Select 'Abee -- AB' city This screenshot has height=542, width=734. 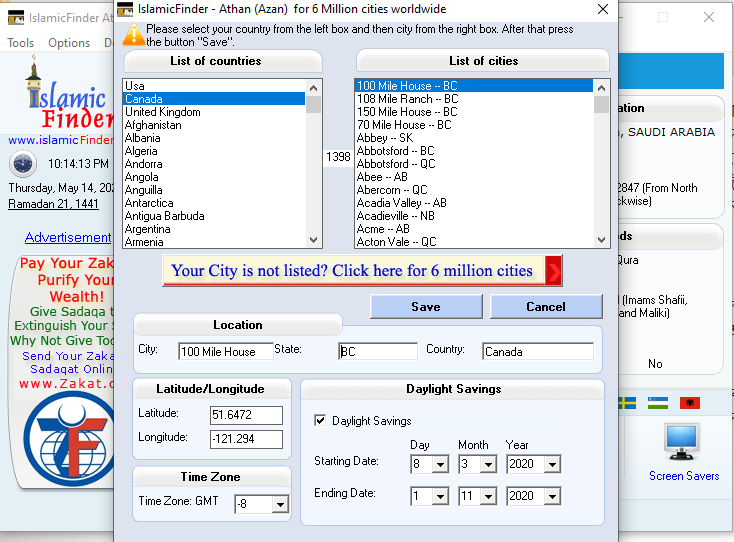coord(474,177)
